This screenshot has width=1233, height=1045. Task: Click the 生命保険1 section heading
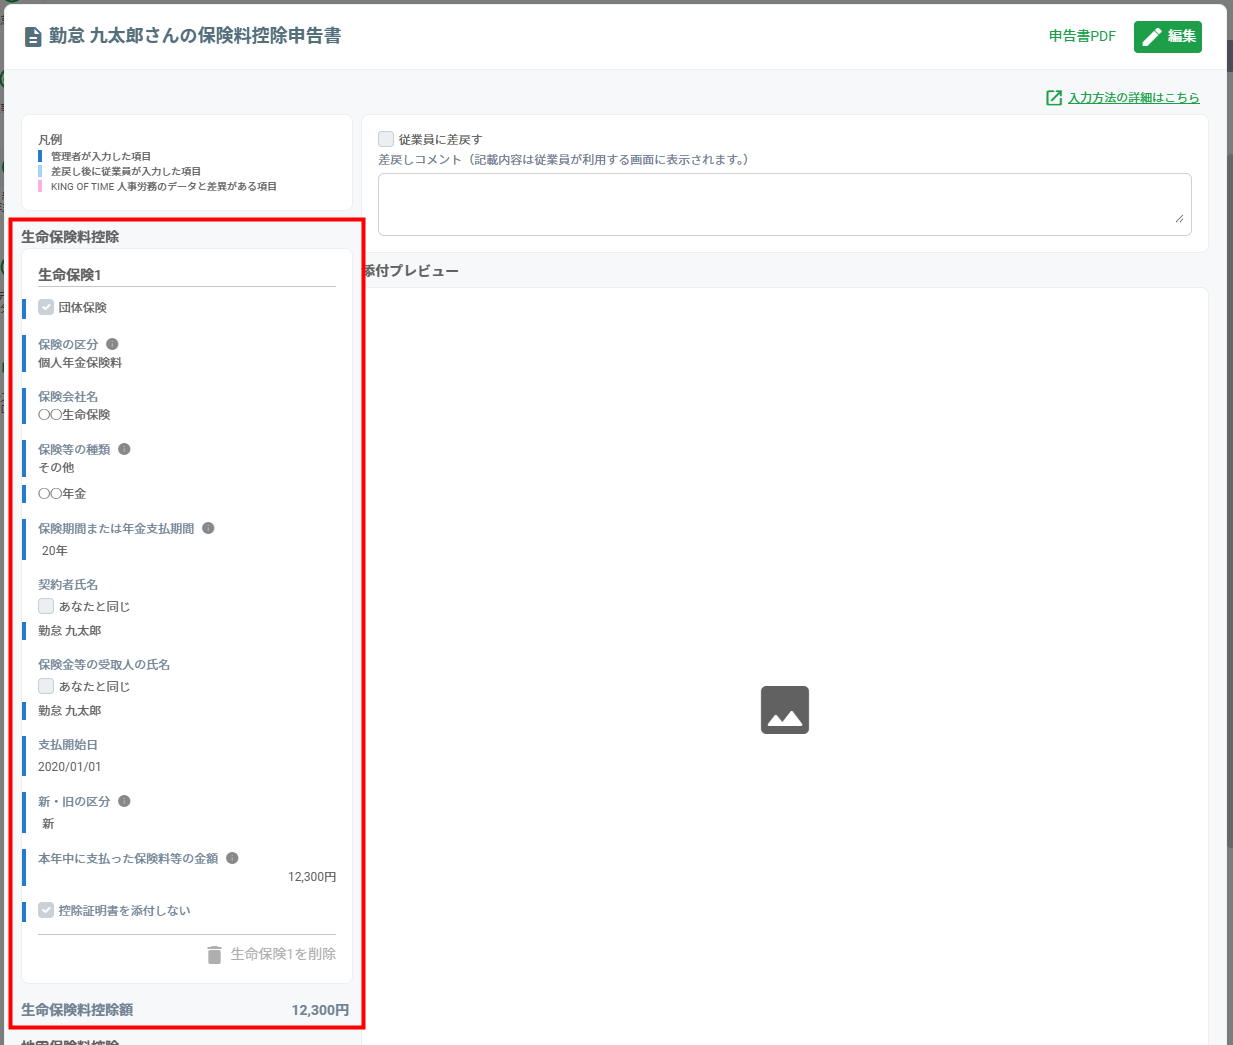point(70,275)
